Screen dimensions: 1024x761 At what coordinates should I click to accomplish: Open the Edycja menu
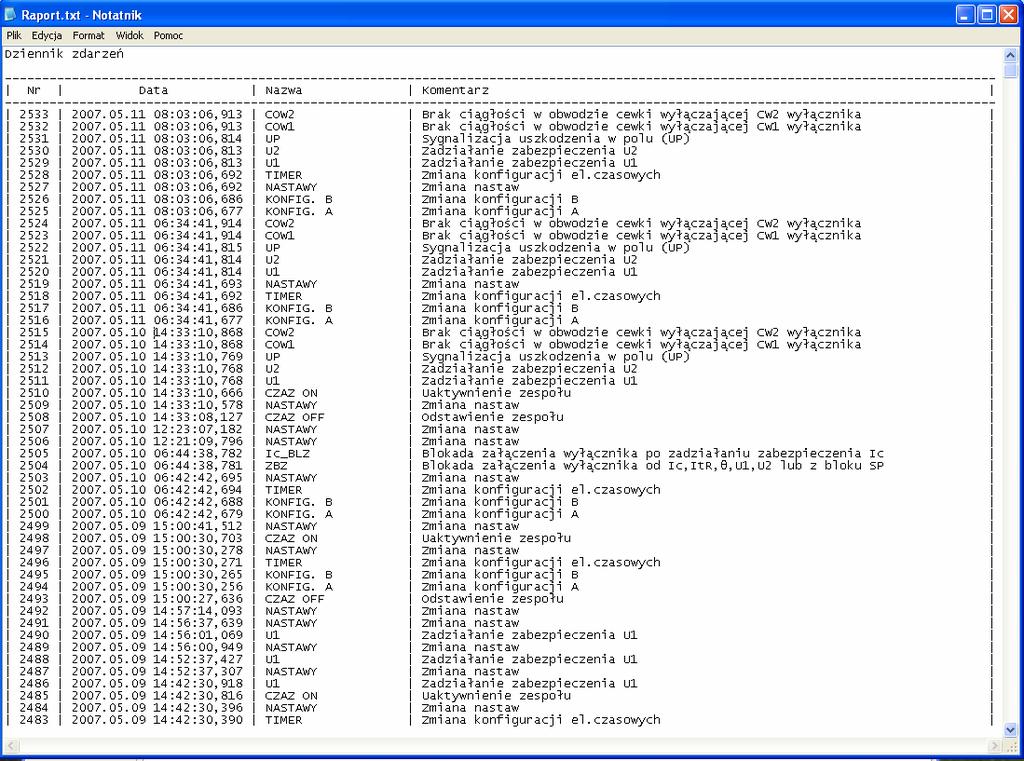[x=47, y=35]
